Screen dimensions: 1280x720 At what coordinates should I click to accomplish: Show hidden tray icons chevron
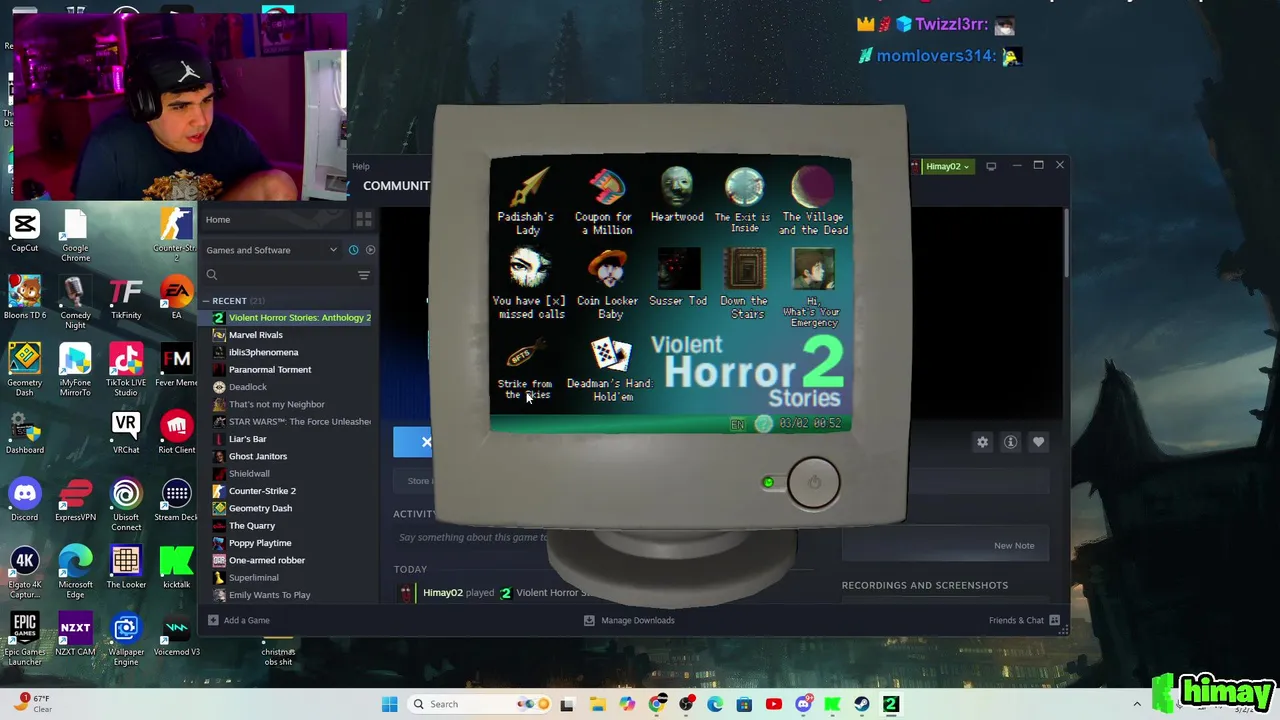tap(1137, 704)
